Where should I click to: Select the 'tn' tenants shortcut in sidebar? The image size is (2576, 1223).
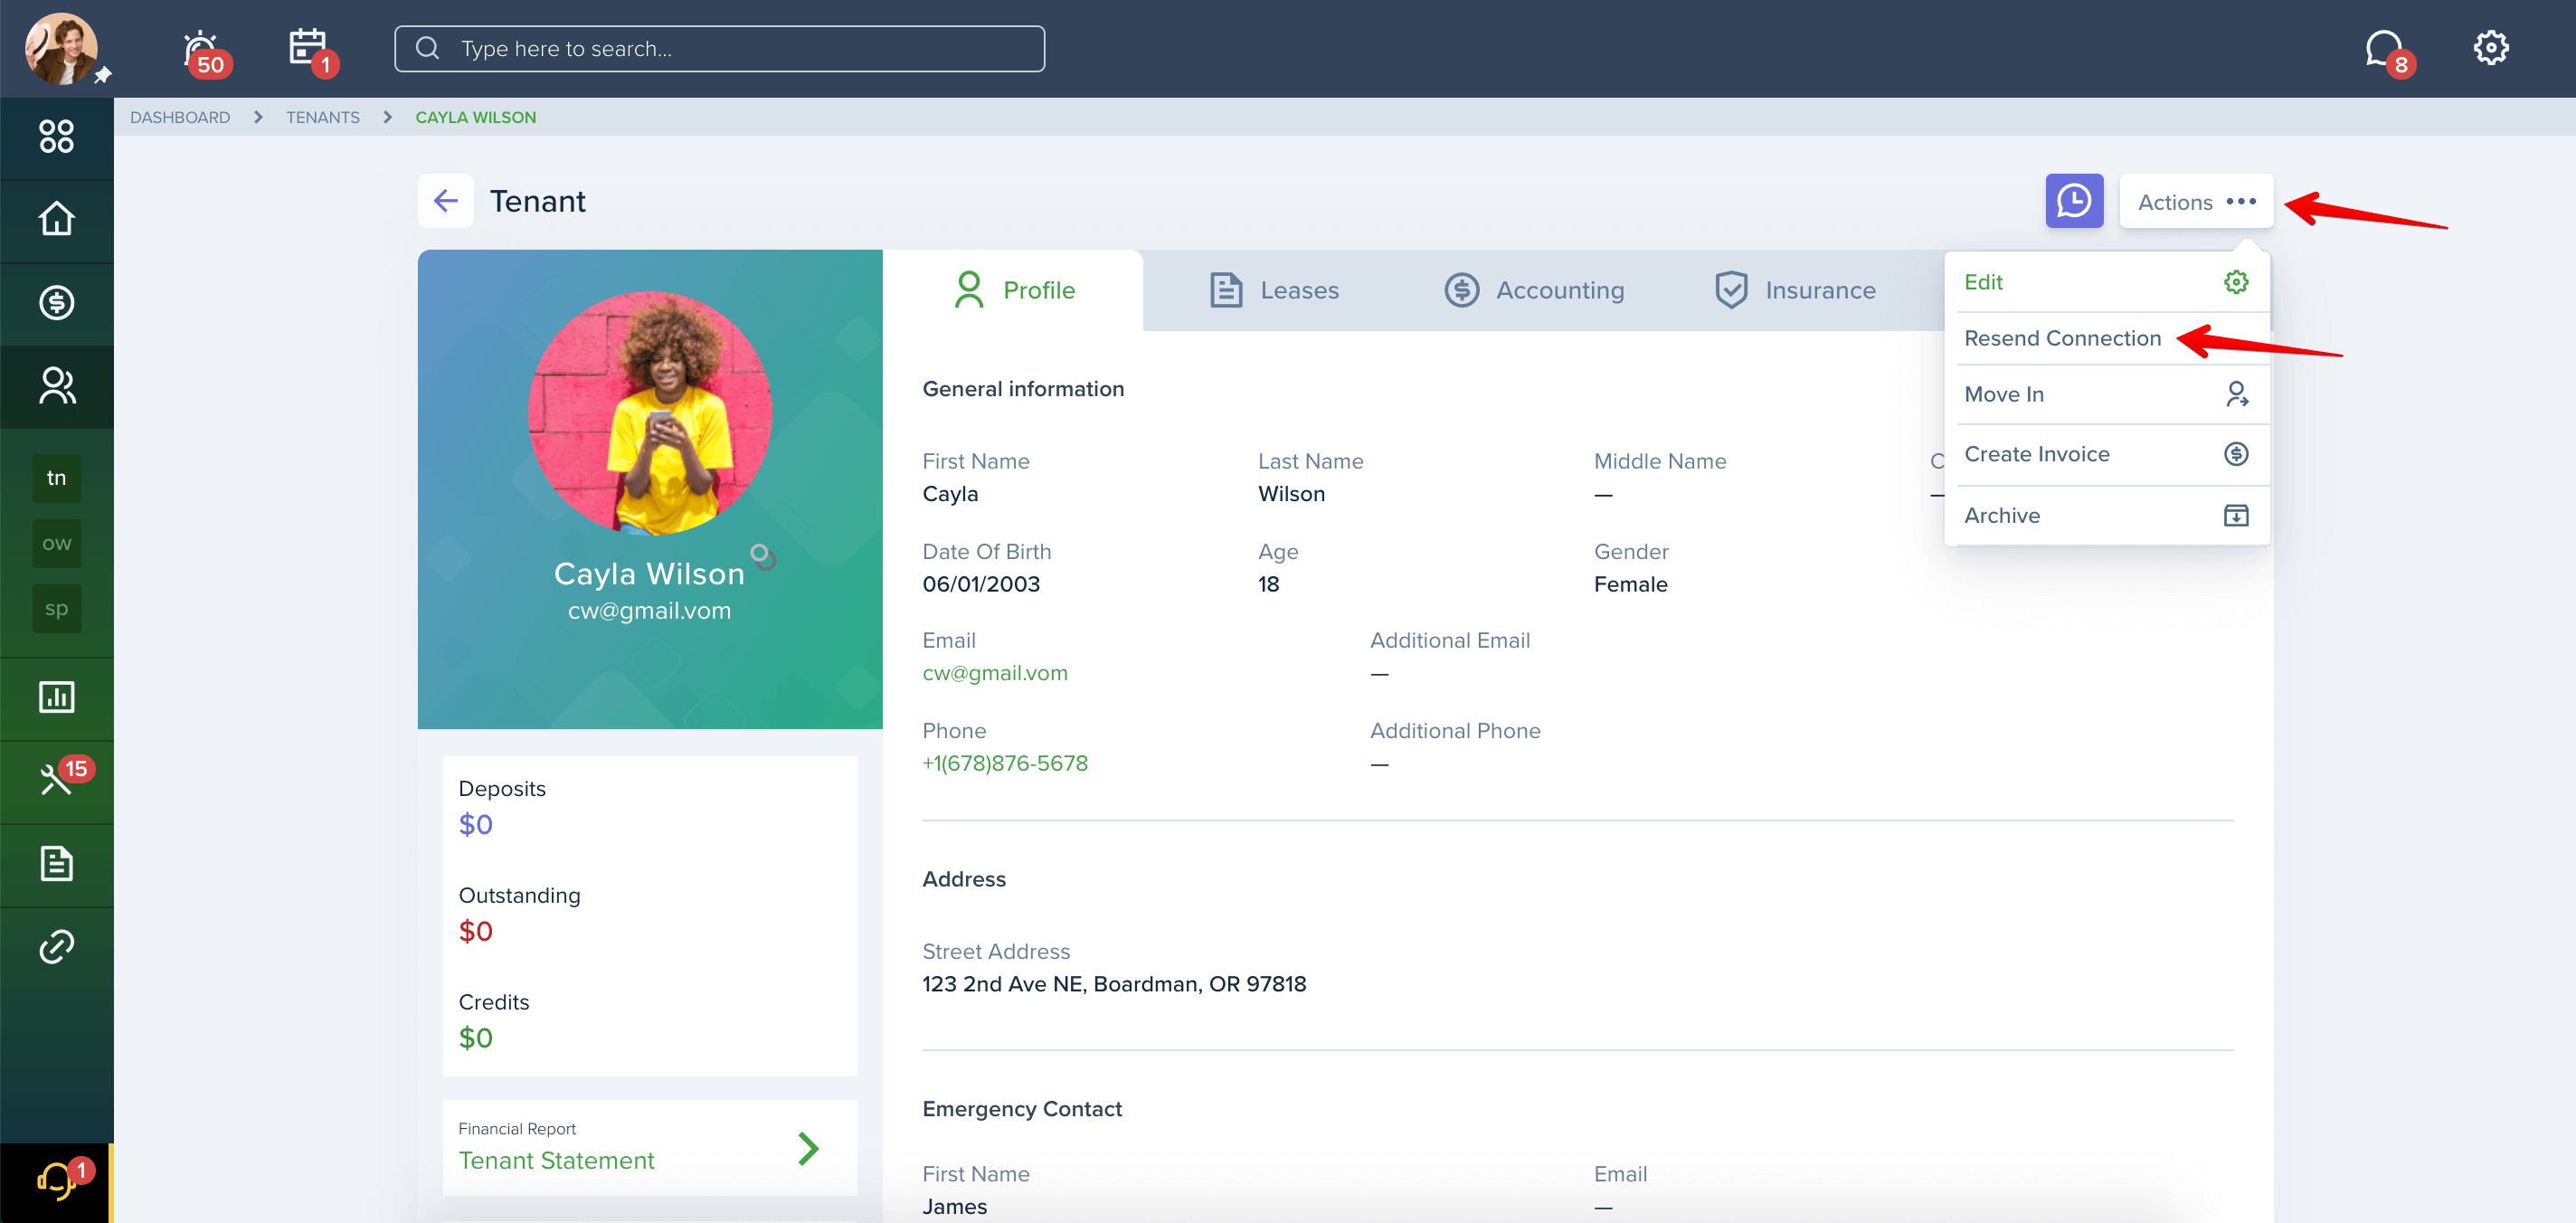pos(56,478)
